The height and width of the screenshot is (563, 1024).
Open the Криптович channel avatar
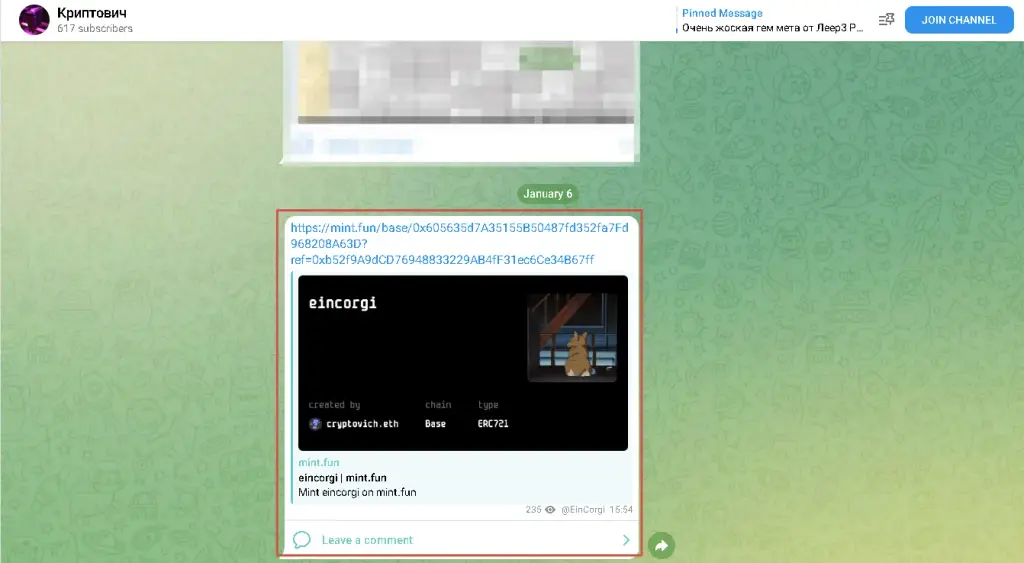[34, 20]
